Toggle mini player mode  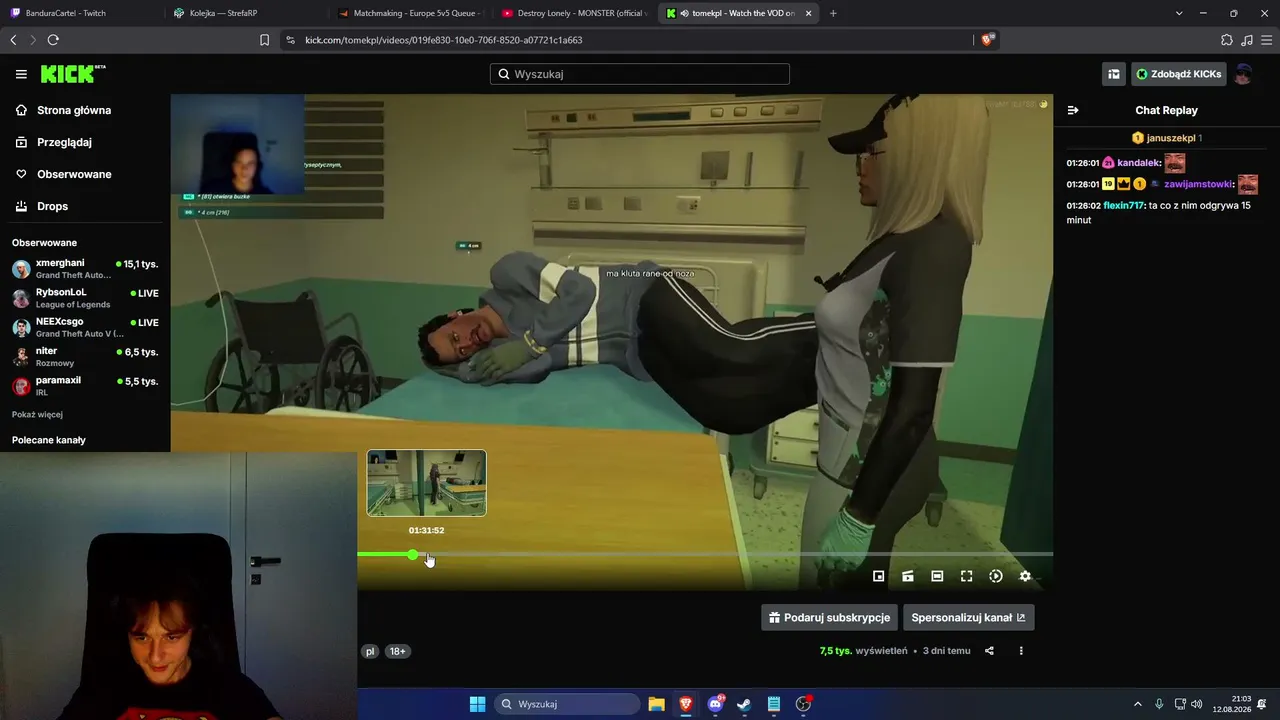click(878, 576)
